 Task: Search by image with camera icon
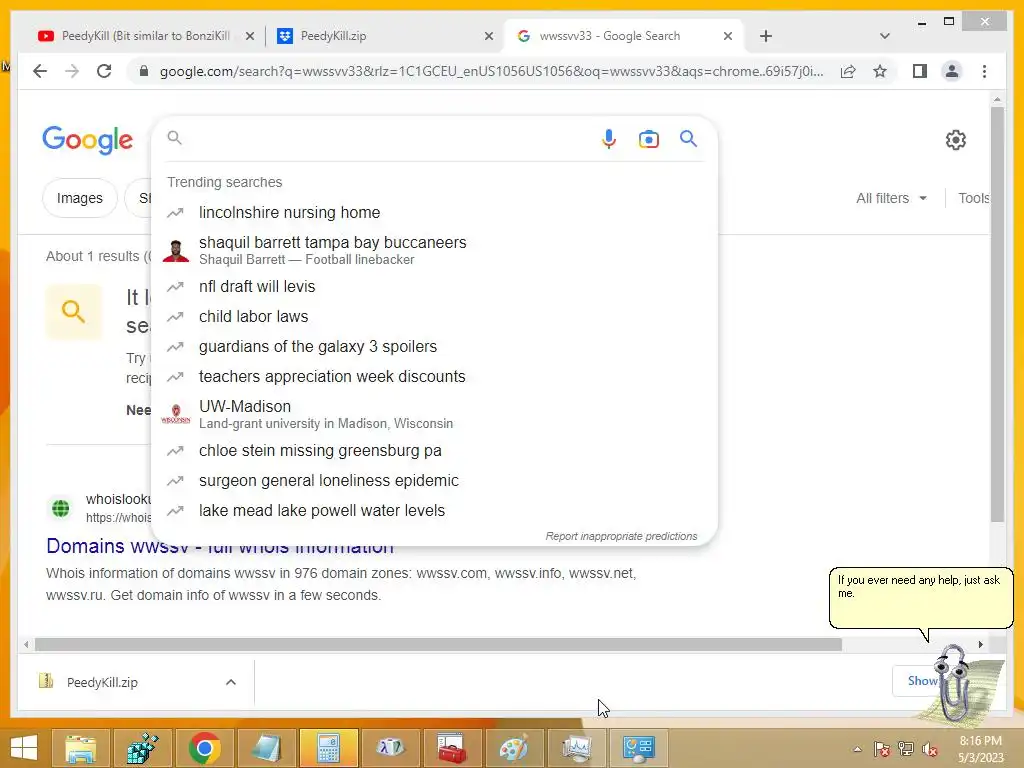(648, 139)
